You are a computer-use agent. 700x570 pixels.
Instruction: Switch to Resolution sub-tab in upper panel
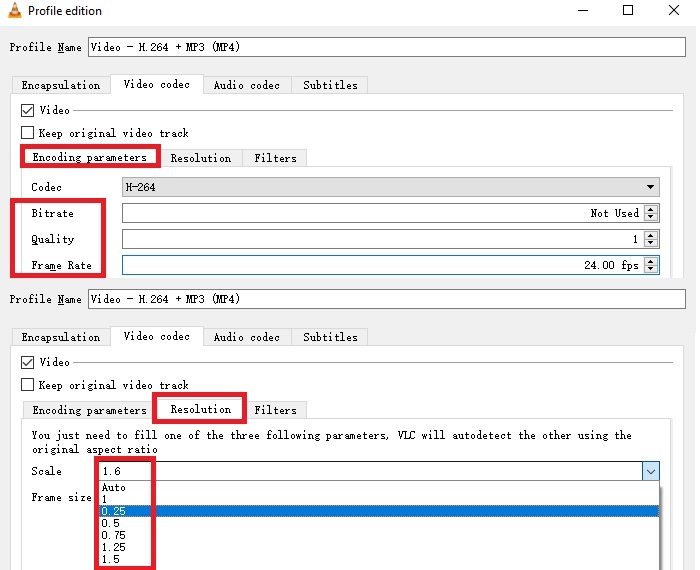(x=201, y=158)
